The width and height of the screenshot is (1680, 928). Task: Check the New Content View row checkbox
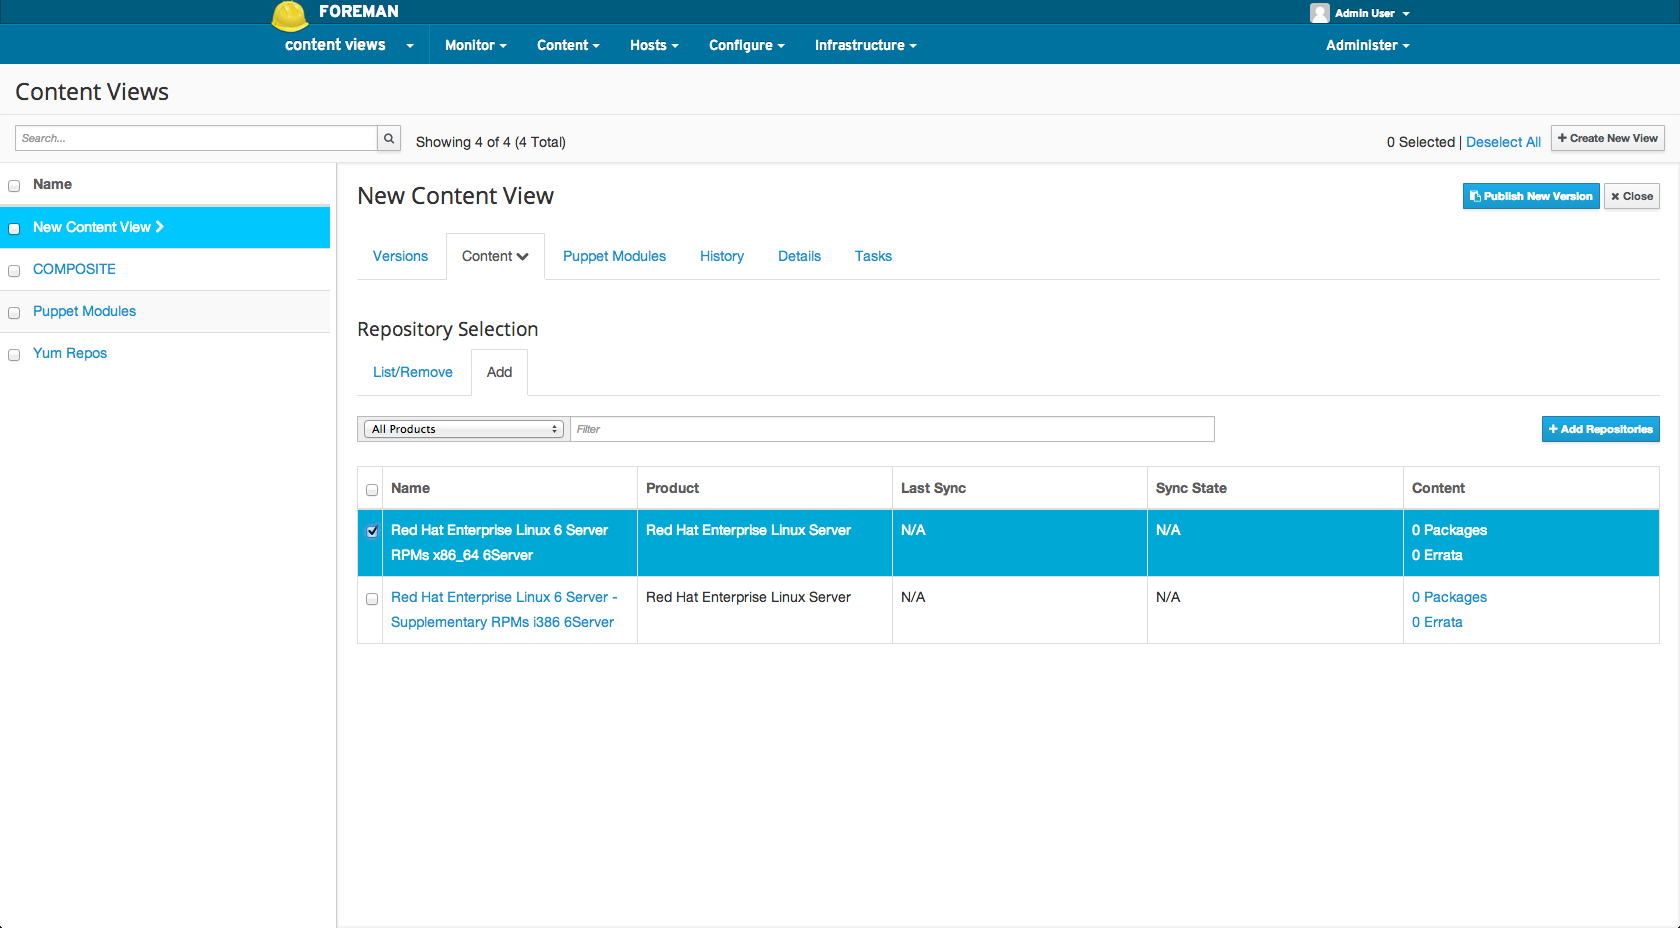(14, 229)
